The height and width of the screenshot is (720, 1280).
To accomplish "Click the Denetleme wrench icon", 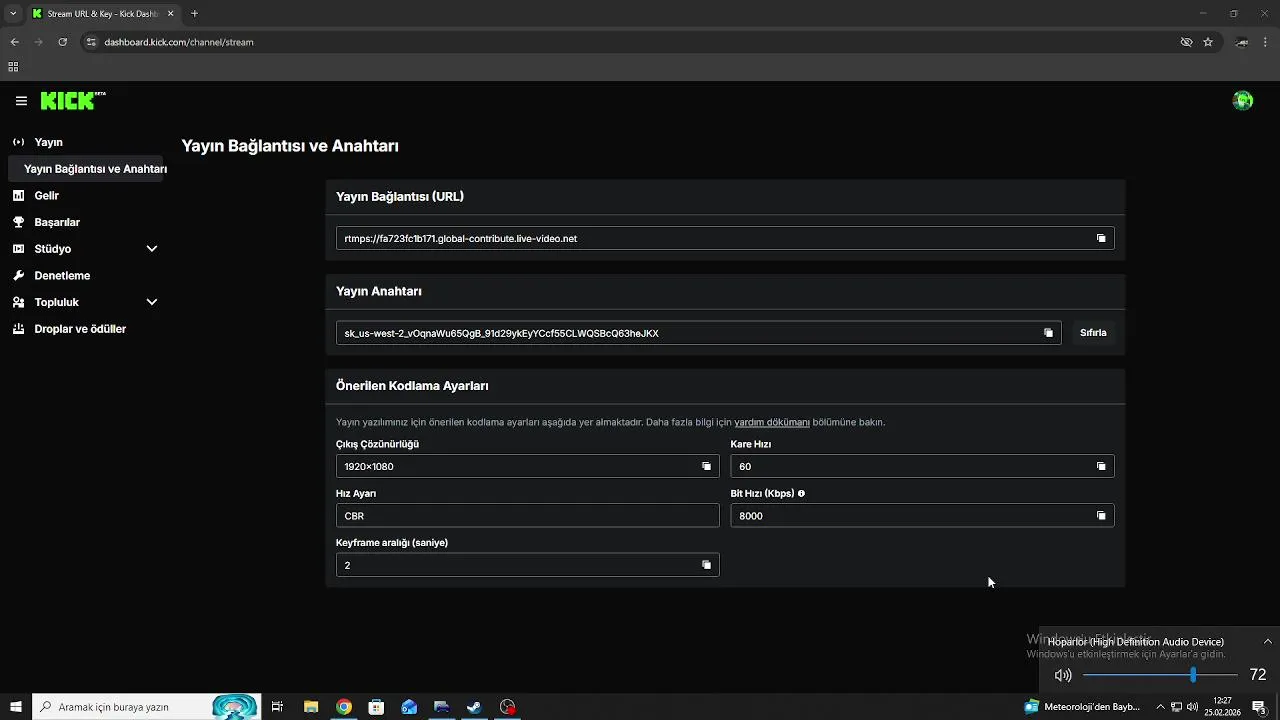I will pyautogui.click(x=18, y=275).
